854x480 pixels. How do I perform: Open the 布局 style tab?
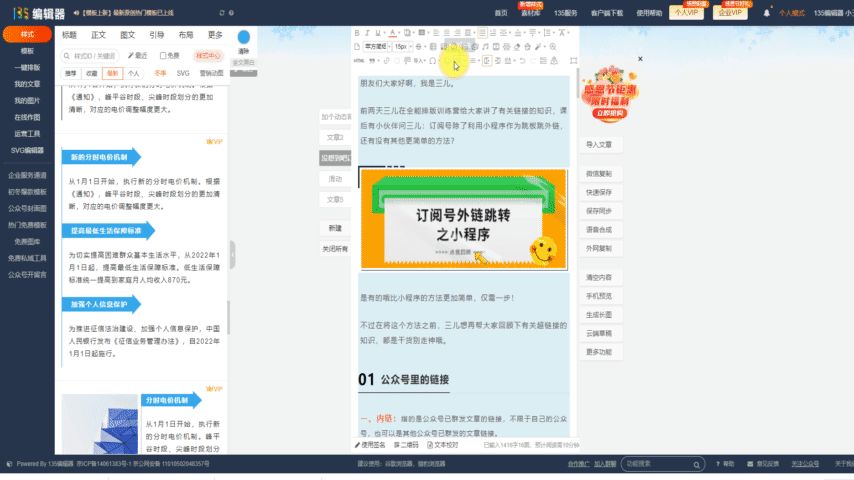[x=186, y=35]
